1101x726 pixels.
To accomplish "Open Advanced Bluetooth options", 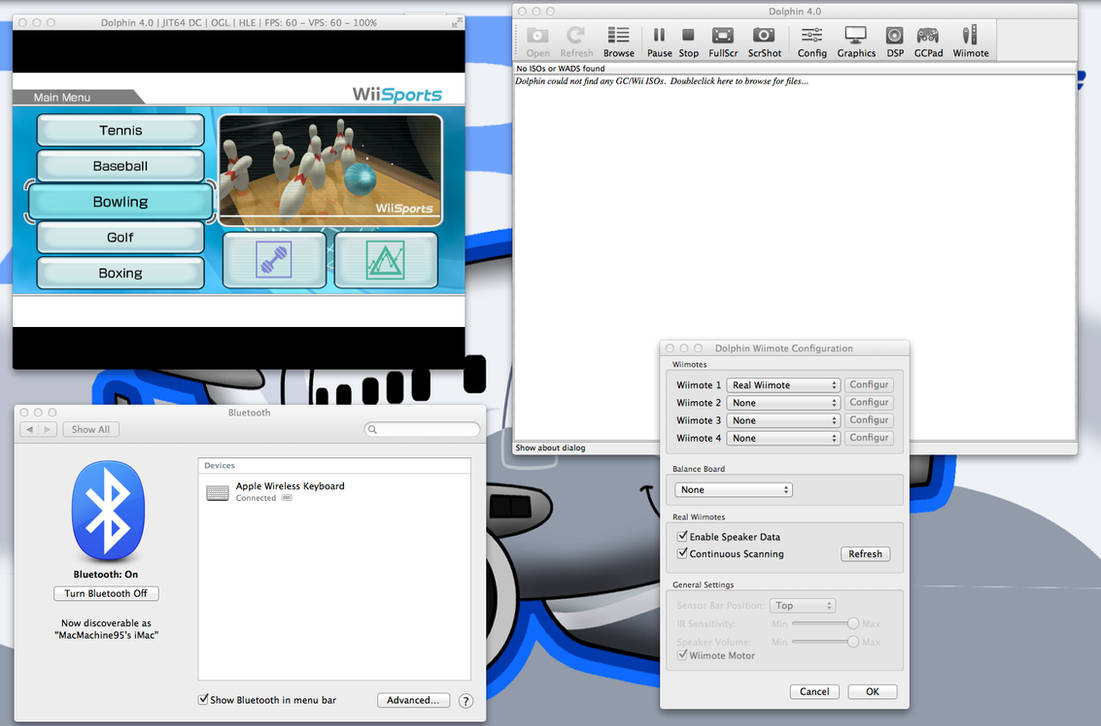I will (414, 700).
